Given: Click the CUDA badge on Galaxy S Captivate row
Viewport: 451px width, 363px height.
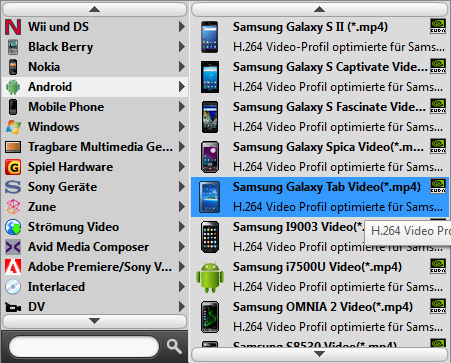Looking at the screenshot, I should [x=438, y=66].
